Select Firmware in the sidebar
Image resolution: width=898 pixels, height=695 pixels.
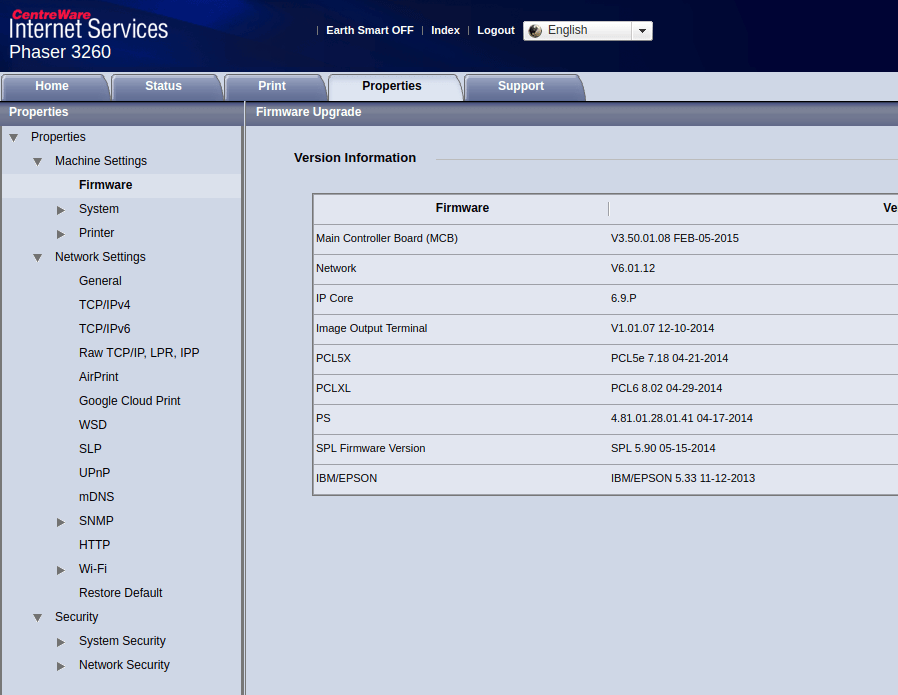[x=105, y=185]
